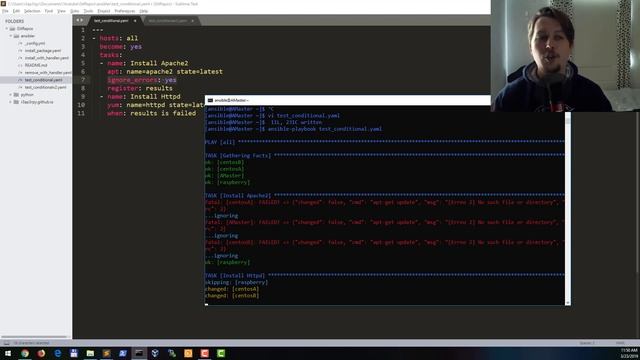
Task: Toggle the sidebar icon in status bar
Action: 7,343
